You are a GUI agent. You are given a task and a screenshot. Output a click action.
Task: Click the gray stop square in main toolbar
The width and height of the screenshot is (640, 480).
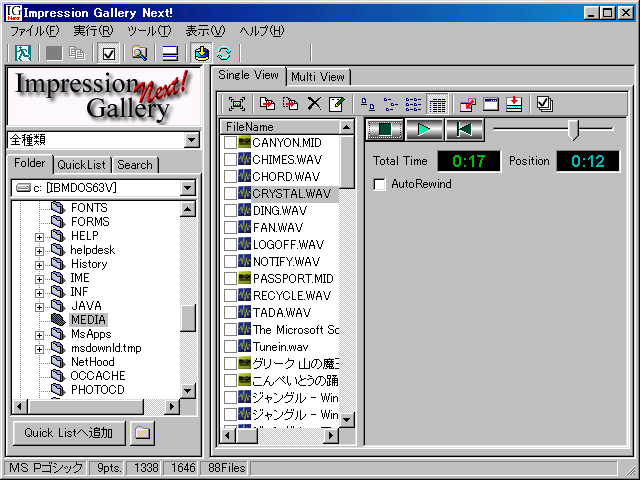[54, 53]
